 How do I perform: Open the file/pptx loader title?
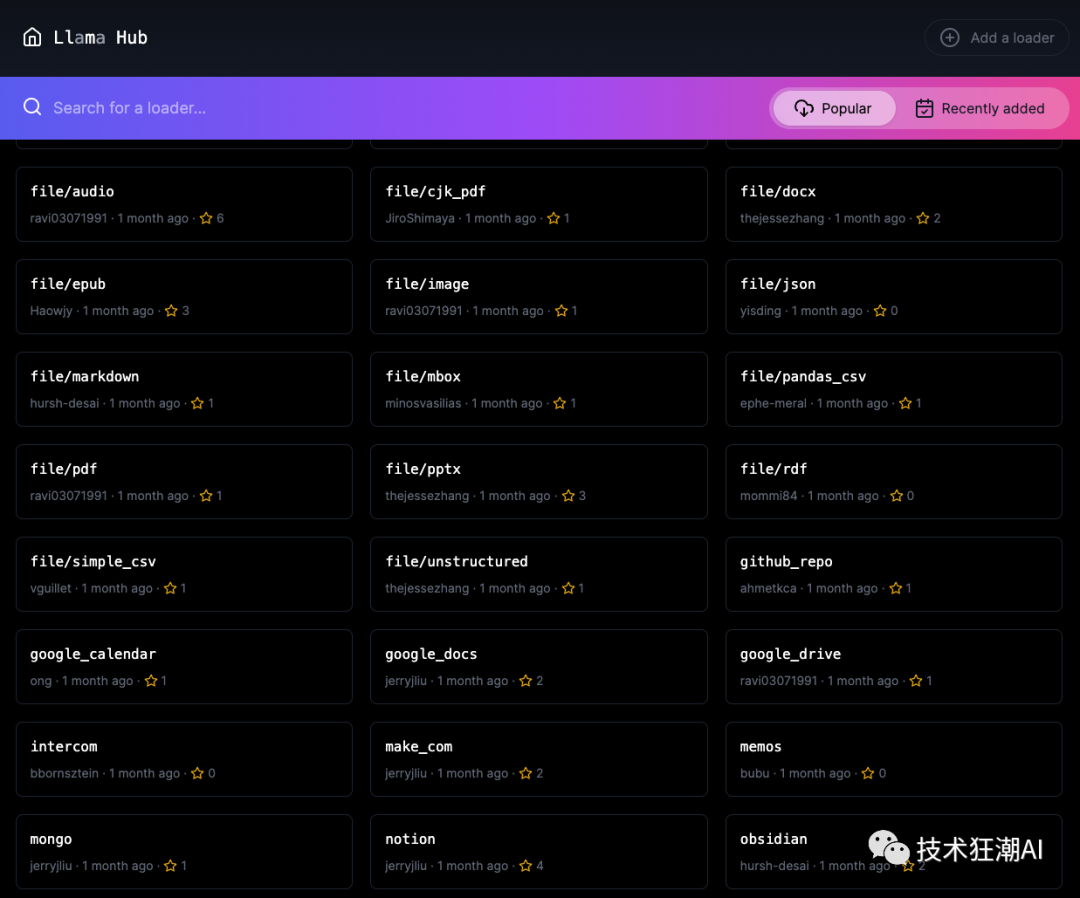[423, 469]
